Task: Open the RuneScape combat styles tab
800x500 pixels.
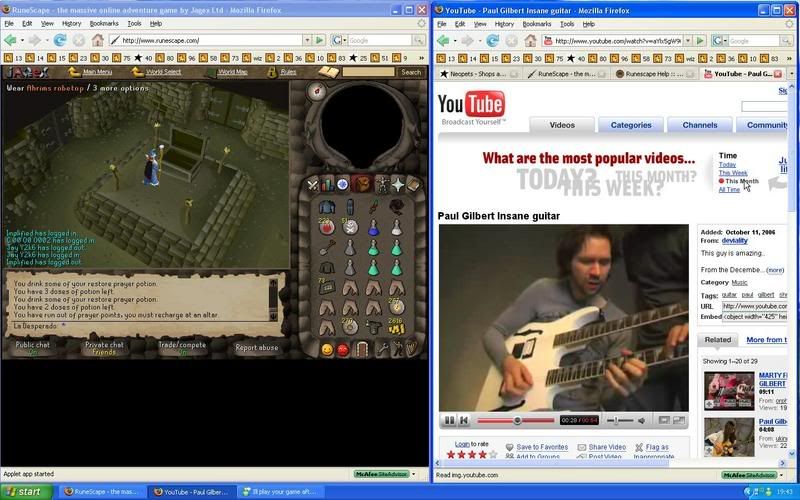Action: [312, 185]
